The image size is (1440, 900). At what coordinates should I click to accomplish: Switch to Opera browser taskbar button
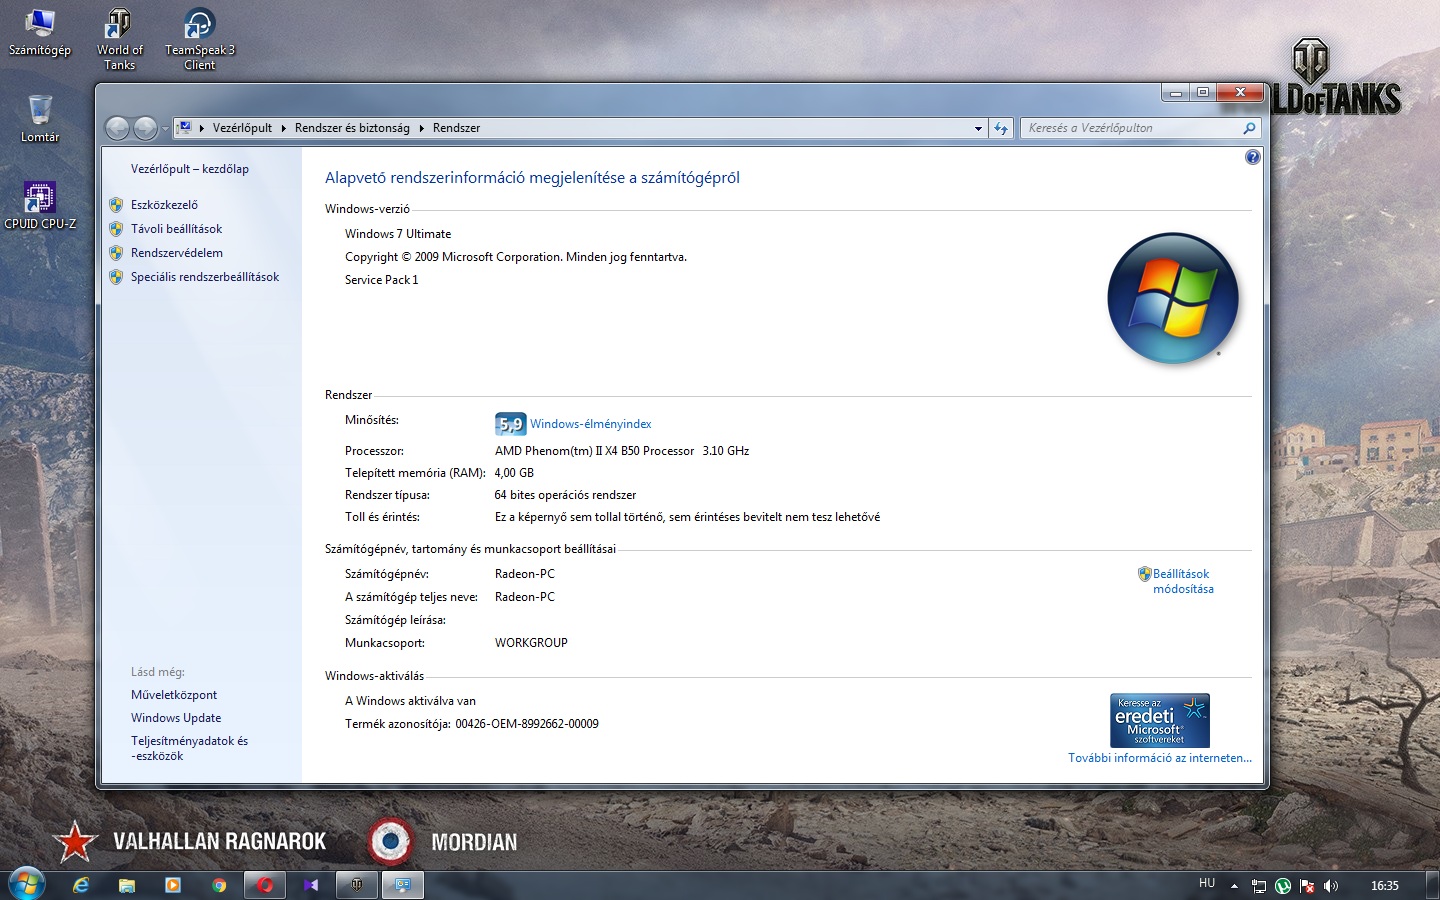point(265,885)
